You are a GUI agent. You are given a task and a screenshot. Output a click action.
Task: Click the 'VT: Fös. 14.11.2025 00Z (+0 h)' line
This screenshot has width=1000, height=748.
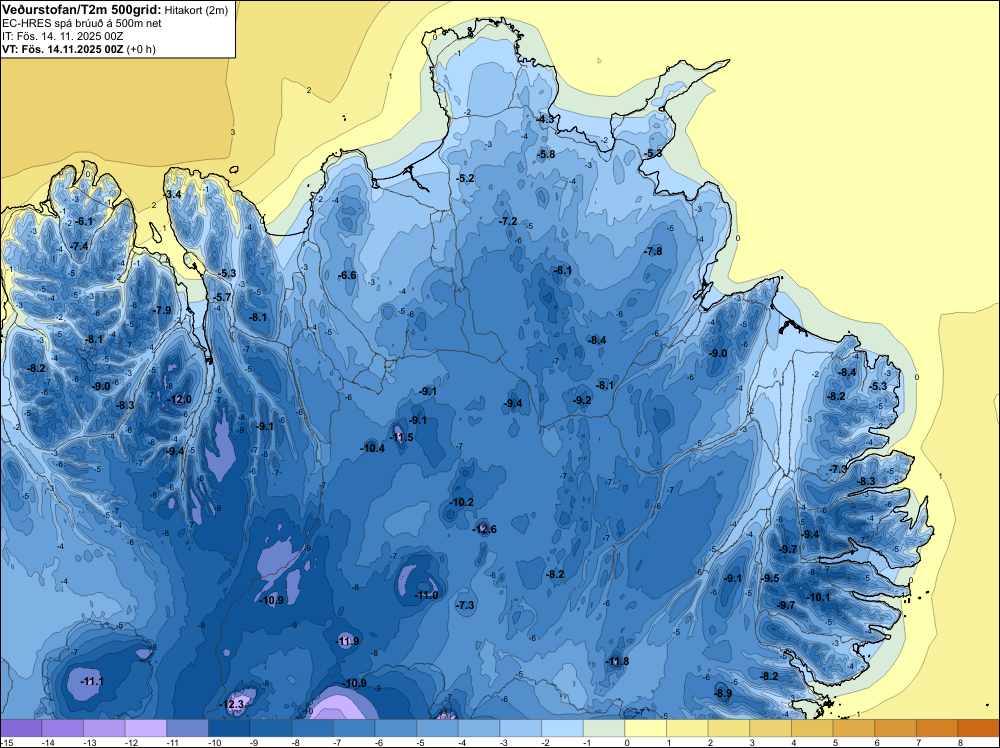[x=78, y=49]
